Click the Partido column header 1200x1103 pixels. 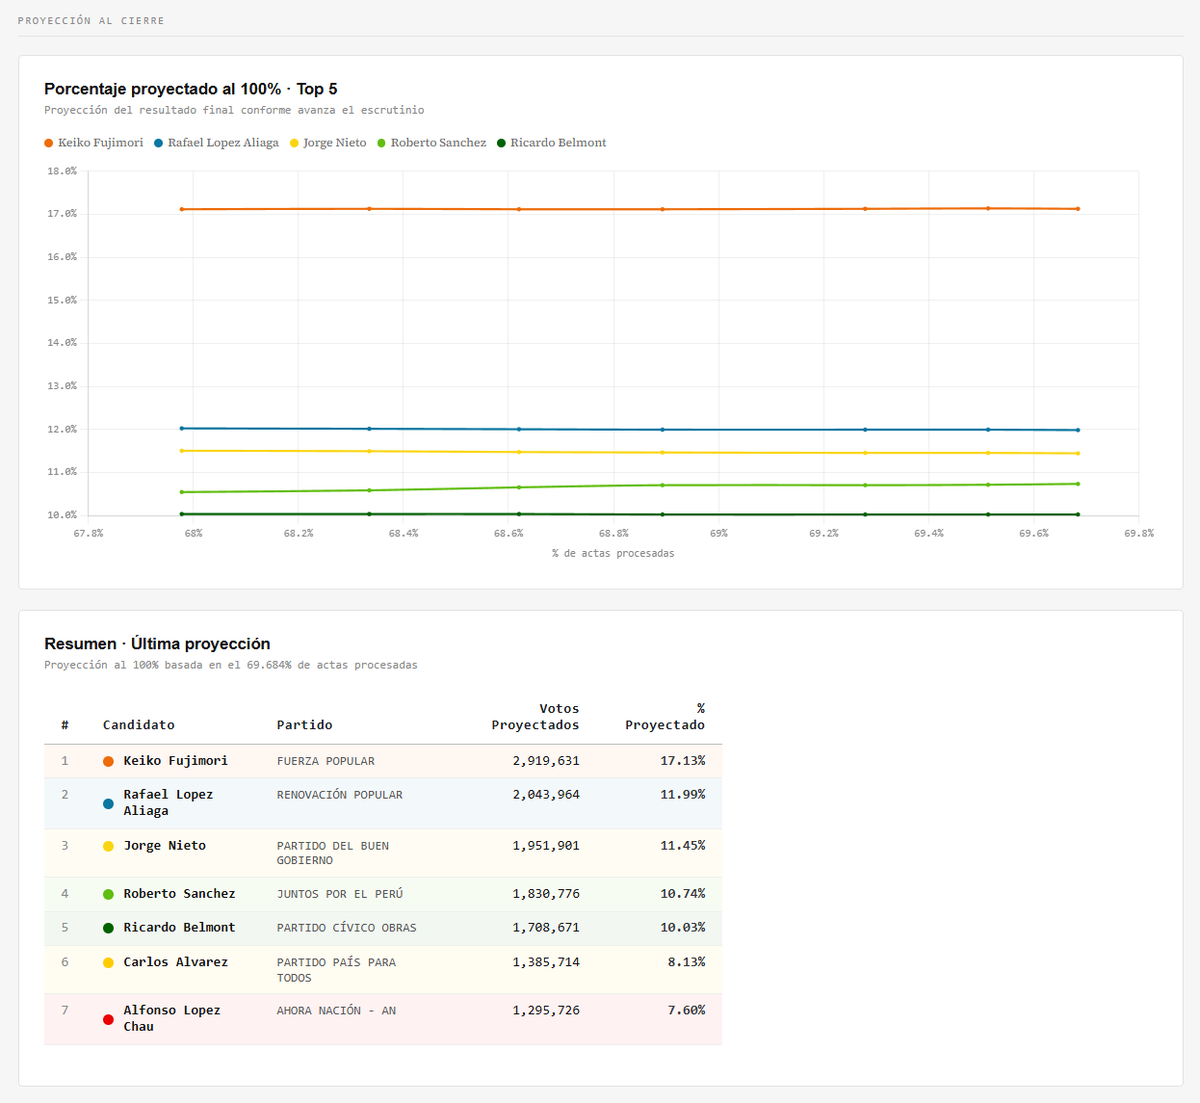[305, 725]
